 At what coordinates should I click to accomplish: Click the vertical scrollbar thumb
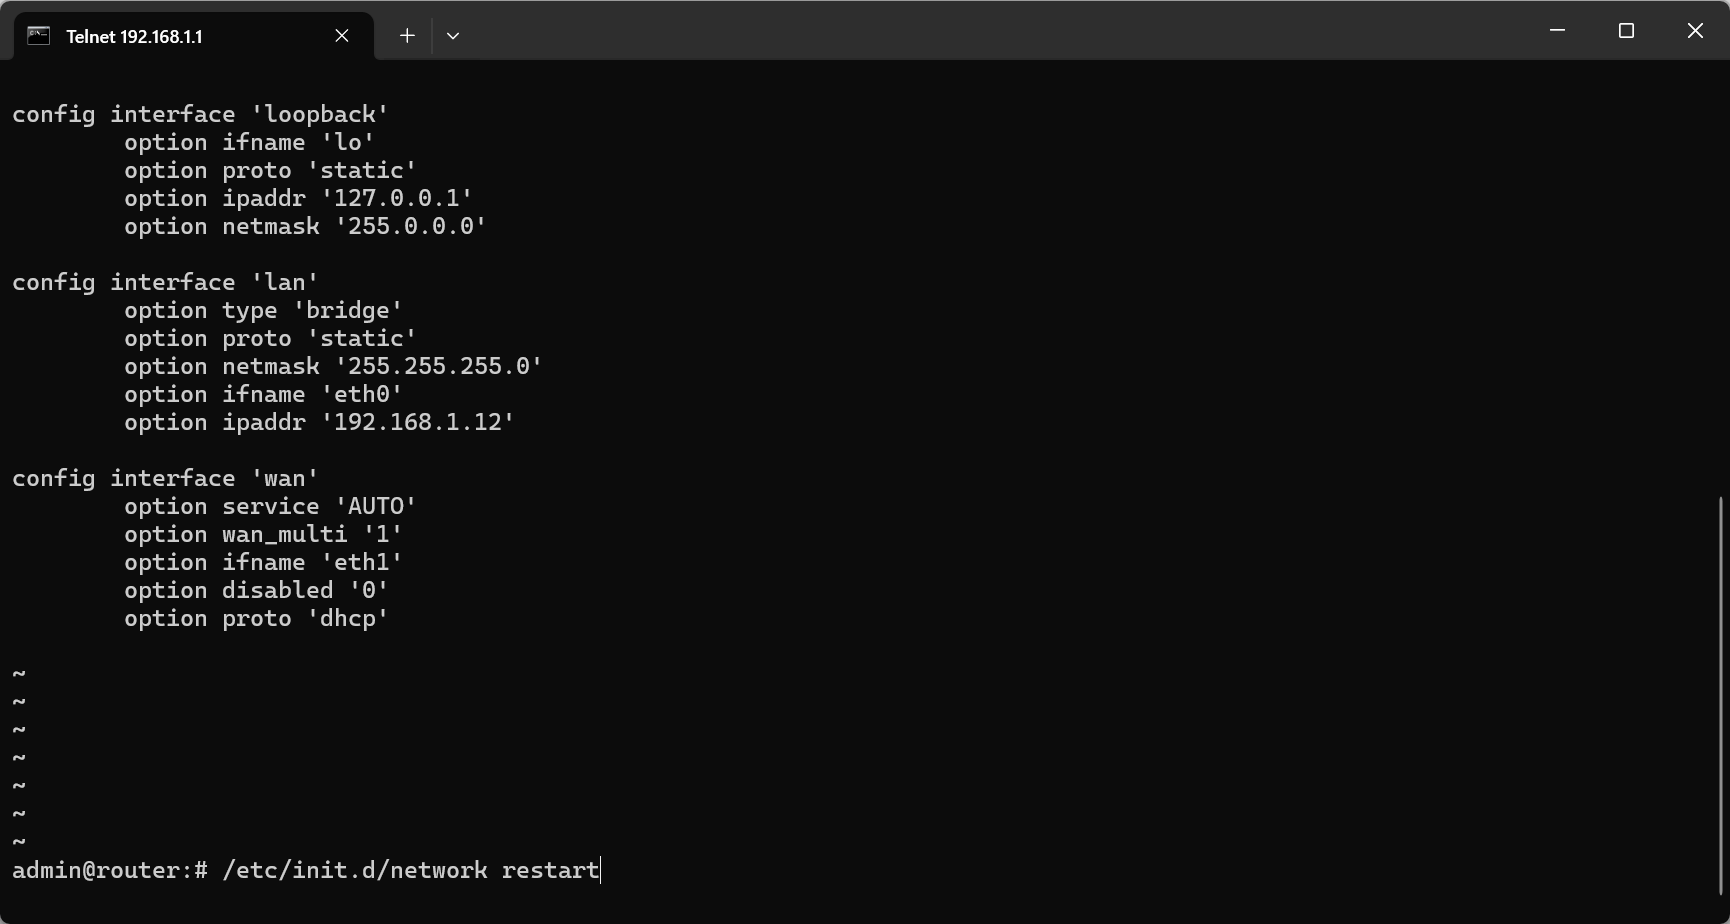tap(1721, 694)
